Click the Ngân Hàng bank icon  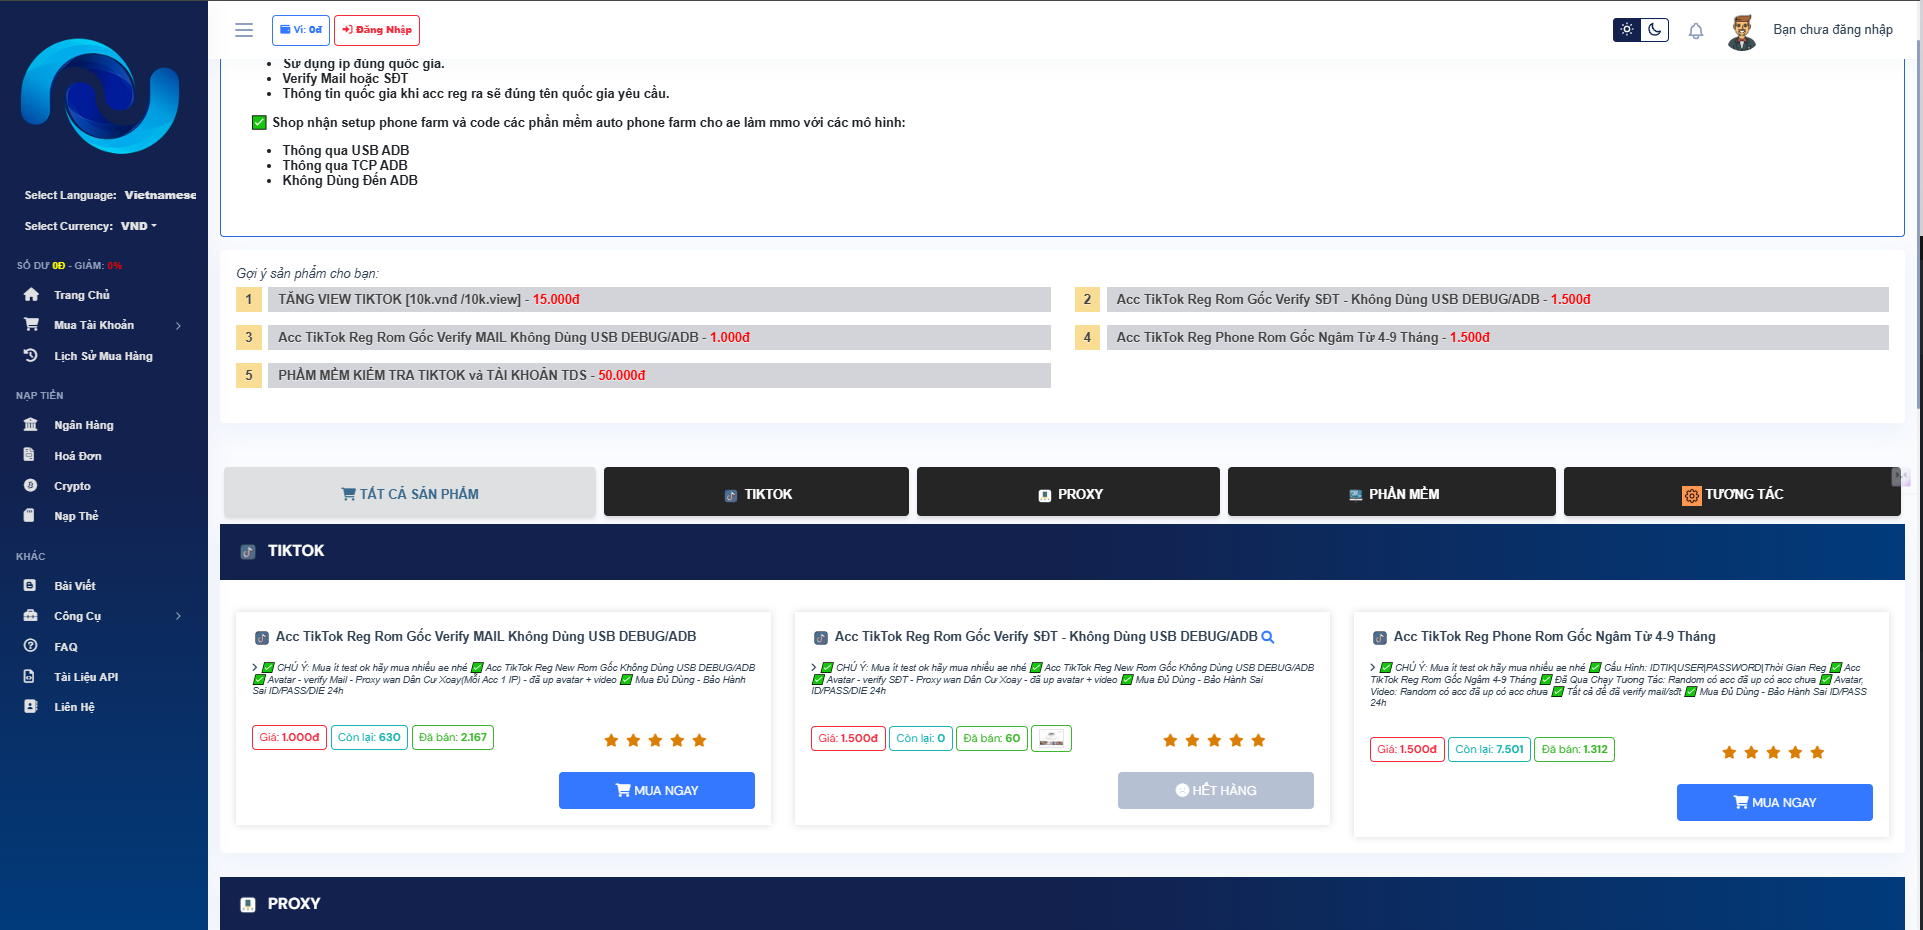(x=31, y=425)
